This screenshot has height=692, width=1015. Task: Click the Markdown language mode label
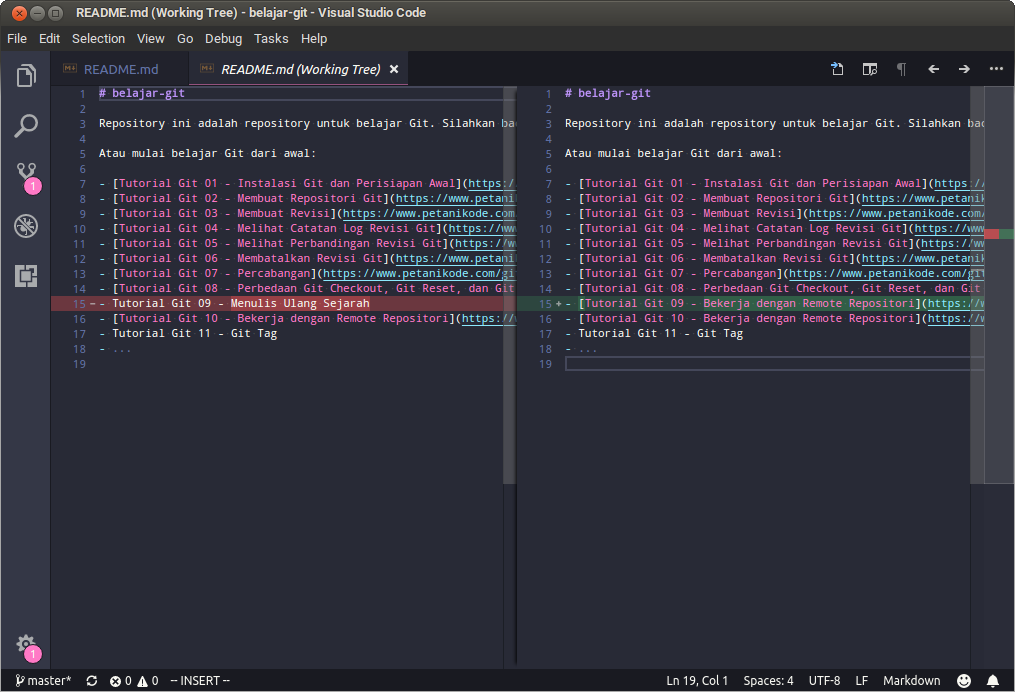(x=911, y=681)
